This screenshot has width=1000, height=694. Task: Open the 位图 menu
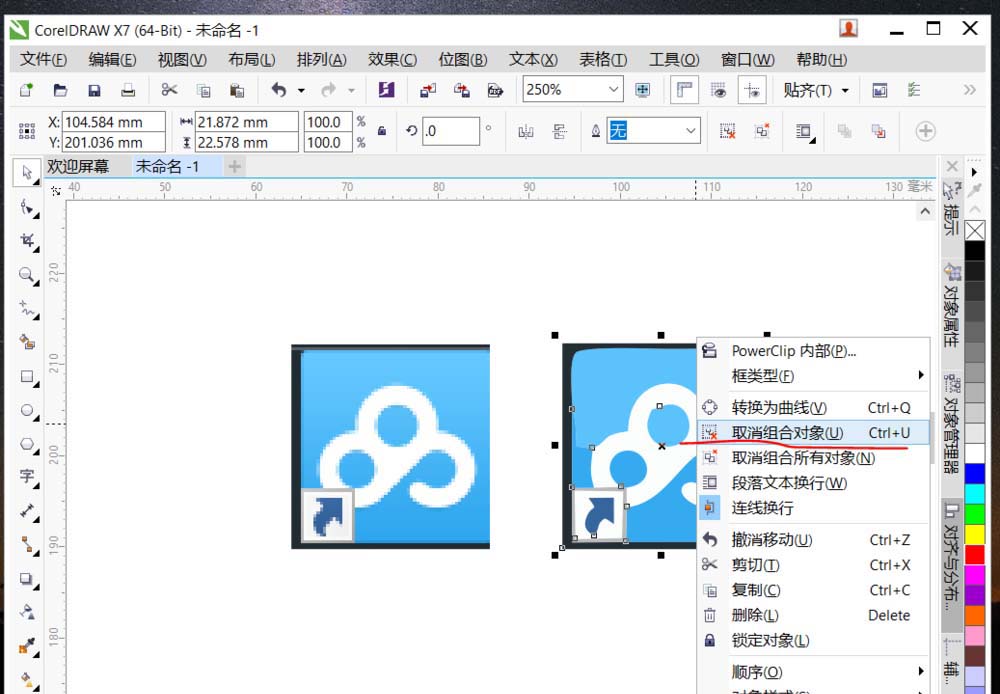(x=462, y=59)
